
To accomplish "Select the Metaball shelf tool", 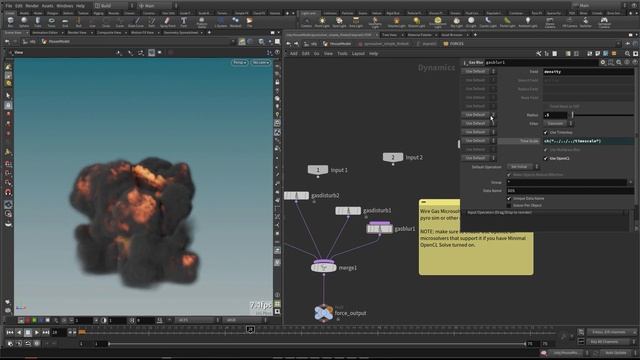I will [236, 22].
